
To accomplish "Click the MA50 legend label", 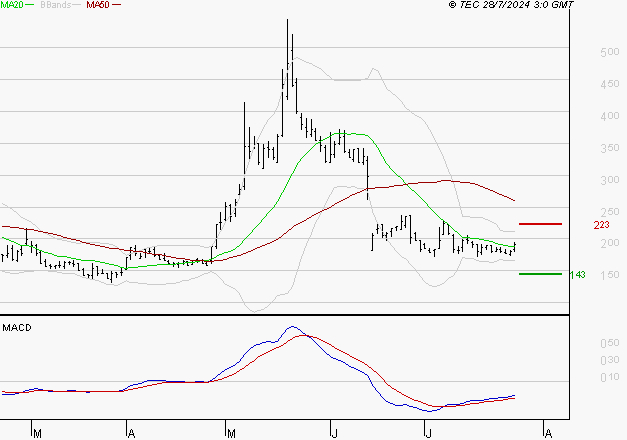I will coord(98,5).
